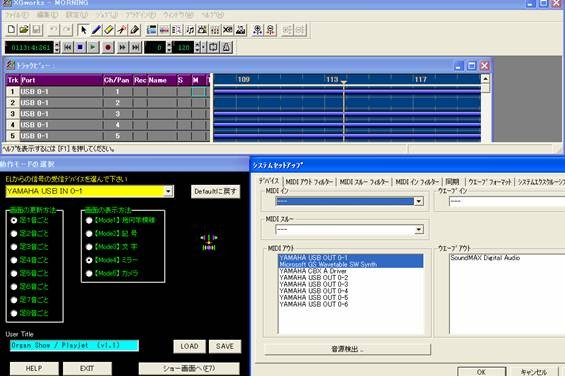Viewport: 565px width, 376px height.
Task: Click OK in the System Setup dialog
Action: 481,372
